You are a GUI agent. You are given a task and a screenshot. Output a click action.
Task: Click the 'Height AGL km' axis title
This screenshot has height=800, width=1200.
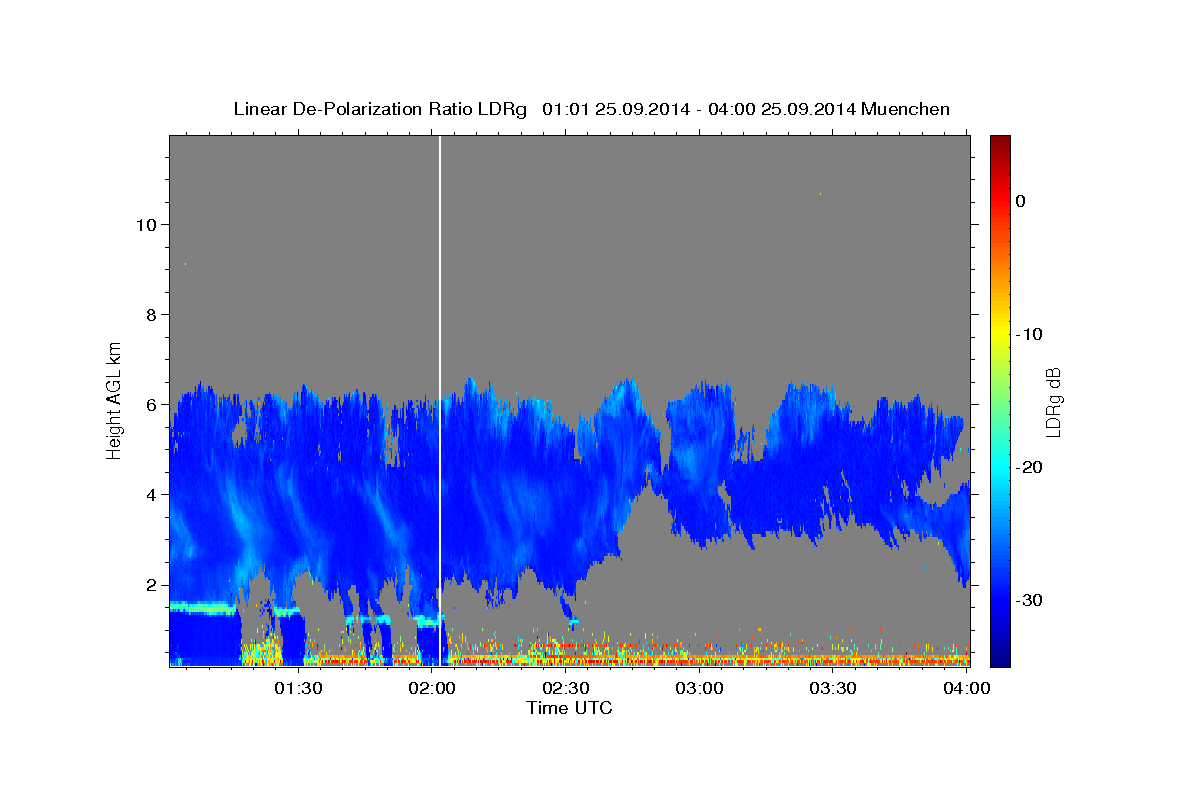point(115,399)
